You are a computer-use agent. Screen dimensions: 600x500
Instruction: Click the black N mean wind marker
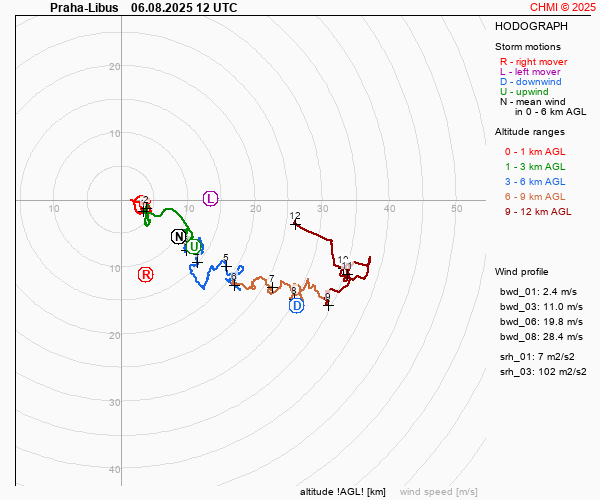point(179,237)
